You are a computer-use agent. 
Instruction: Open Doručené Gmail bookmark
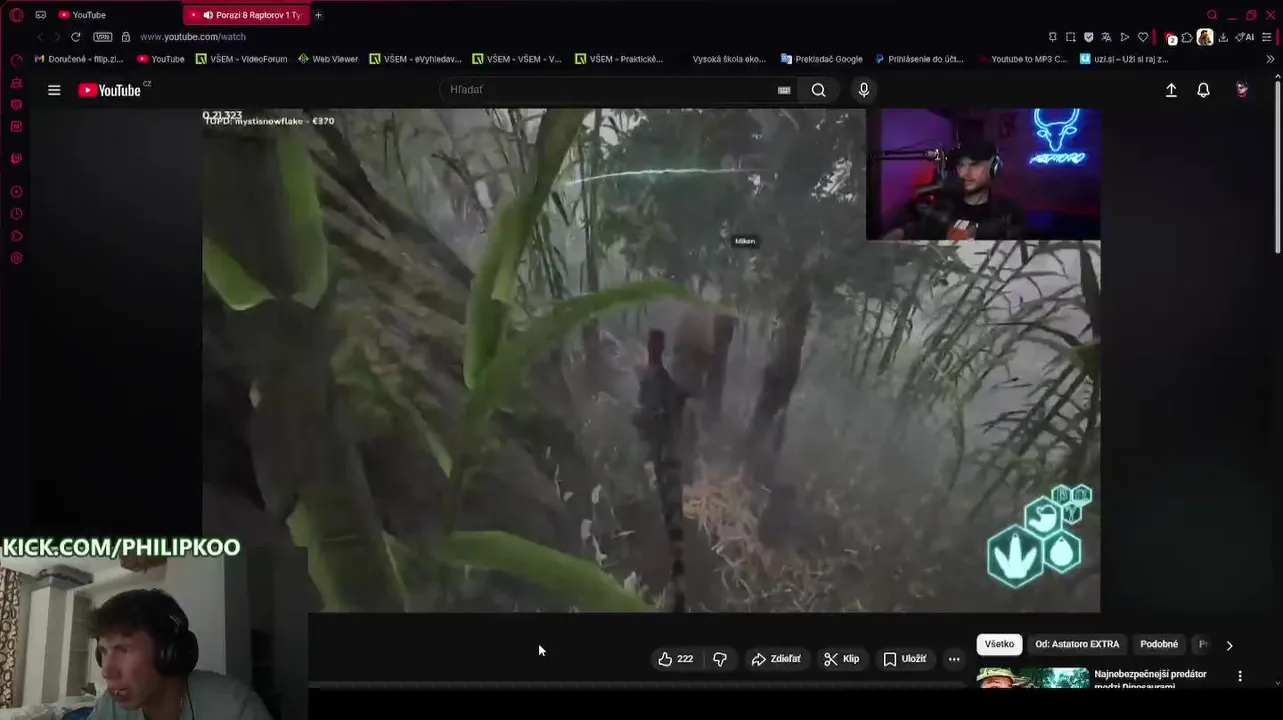79,59
